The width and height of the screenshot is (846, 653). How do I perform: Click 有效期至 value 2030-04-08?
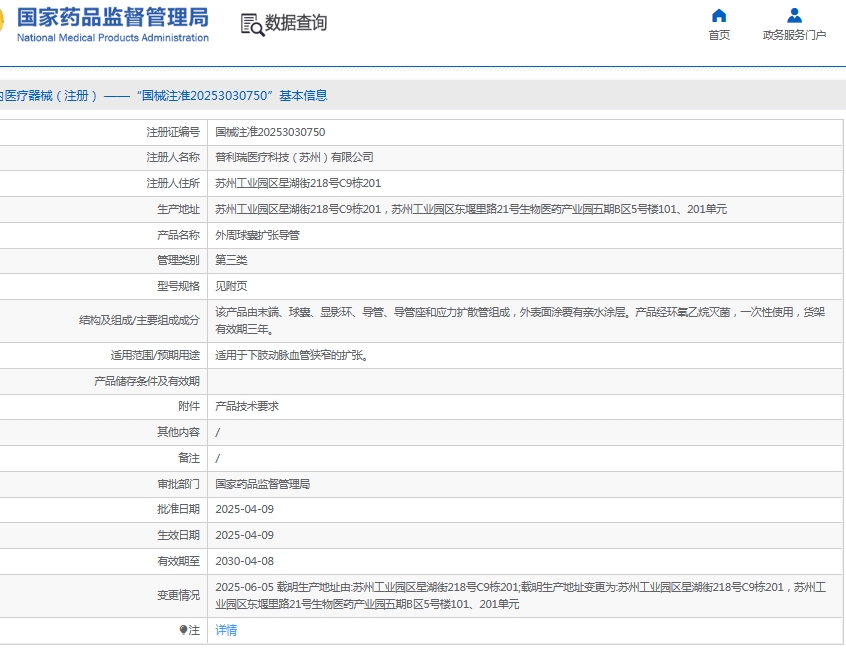click(244, 561)
